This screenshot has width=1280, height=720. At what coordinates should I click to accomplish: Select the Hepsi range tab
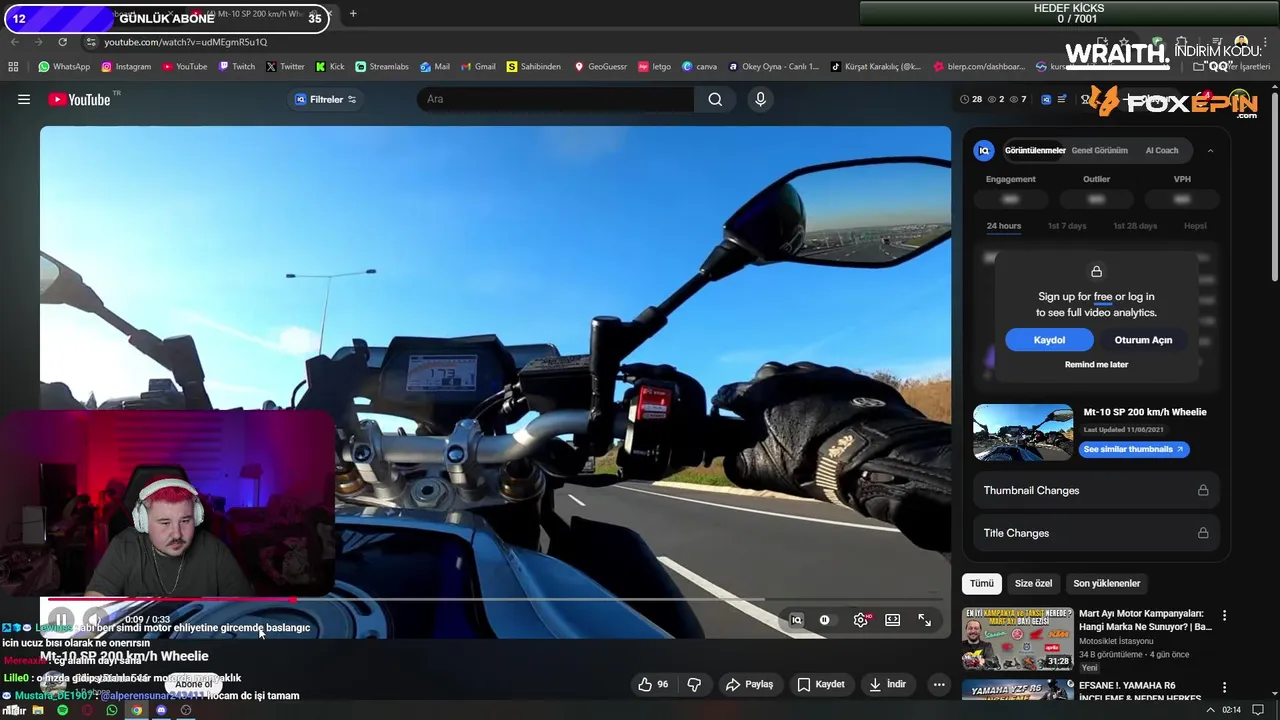pos(1195,226)
